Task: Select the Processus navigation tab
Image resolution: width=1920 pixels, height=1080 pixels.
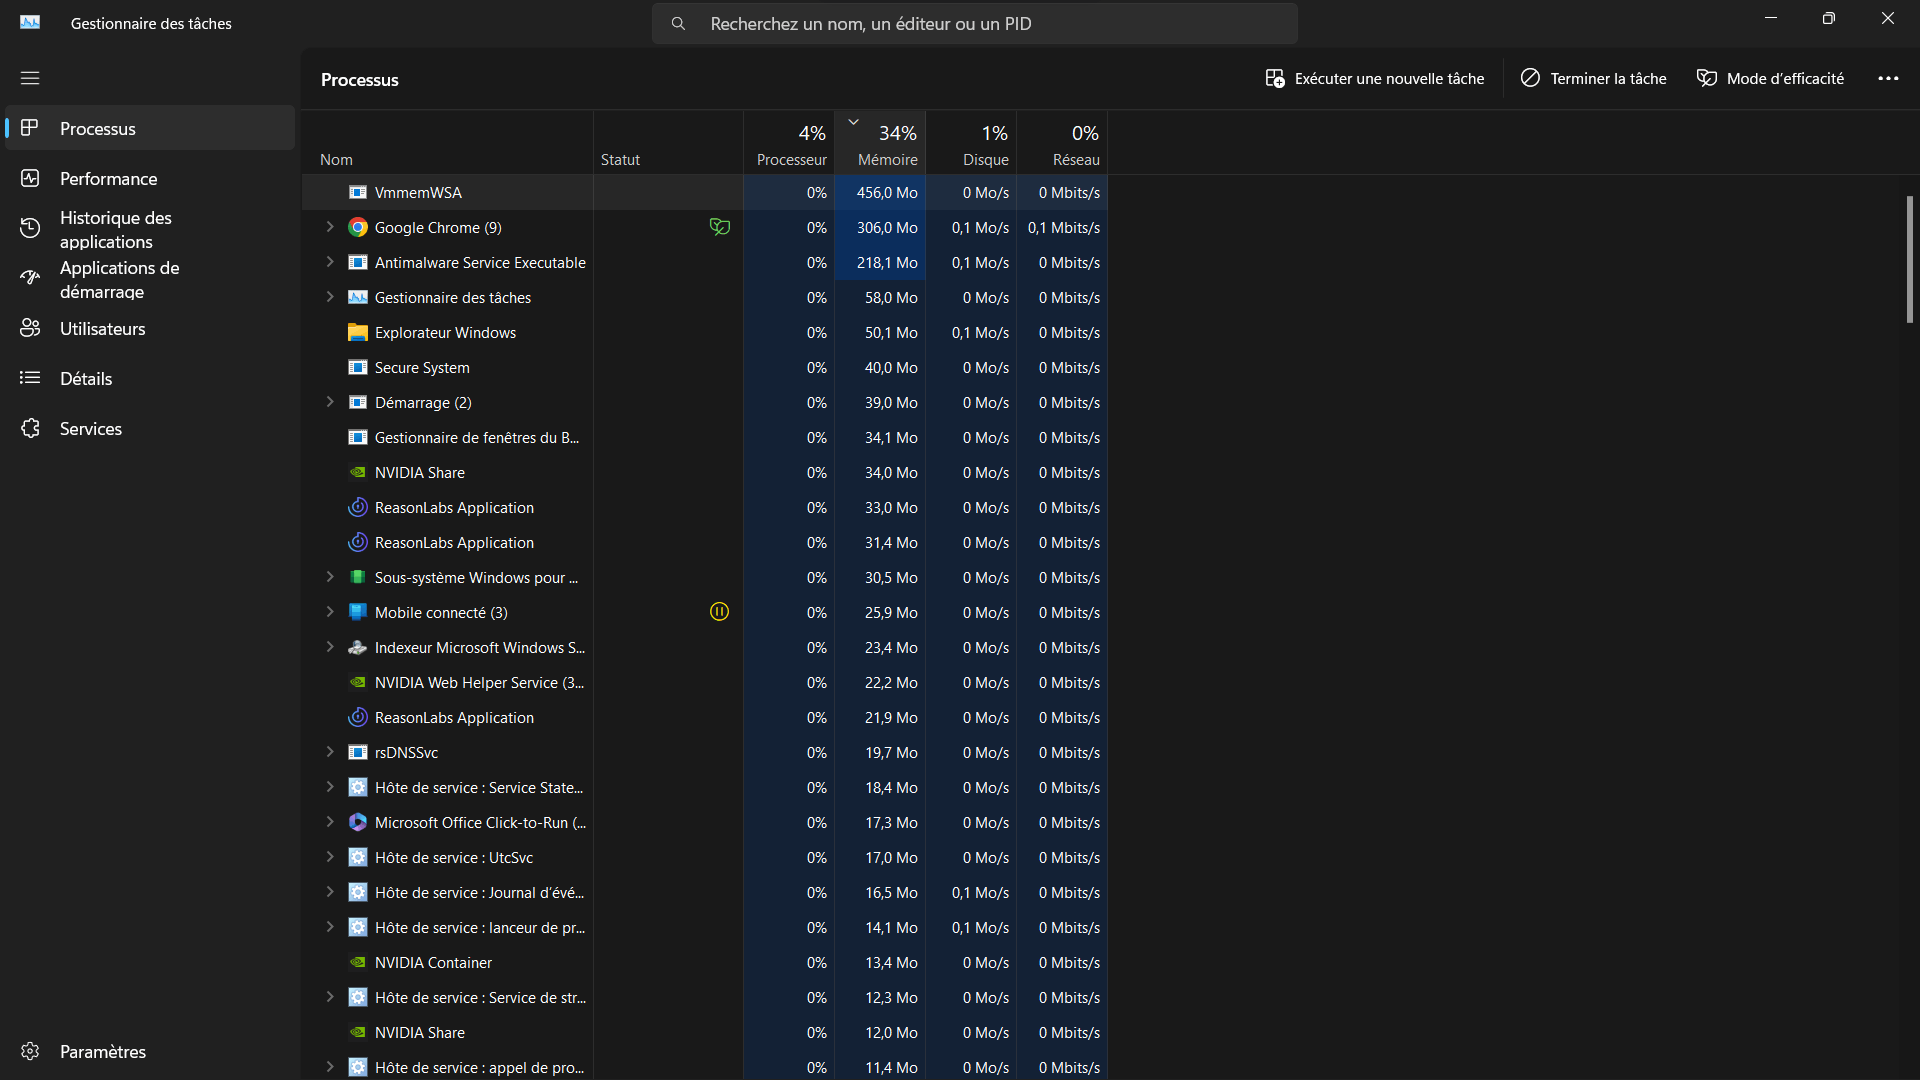Action: [97, 128]
